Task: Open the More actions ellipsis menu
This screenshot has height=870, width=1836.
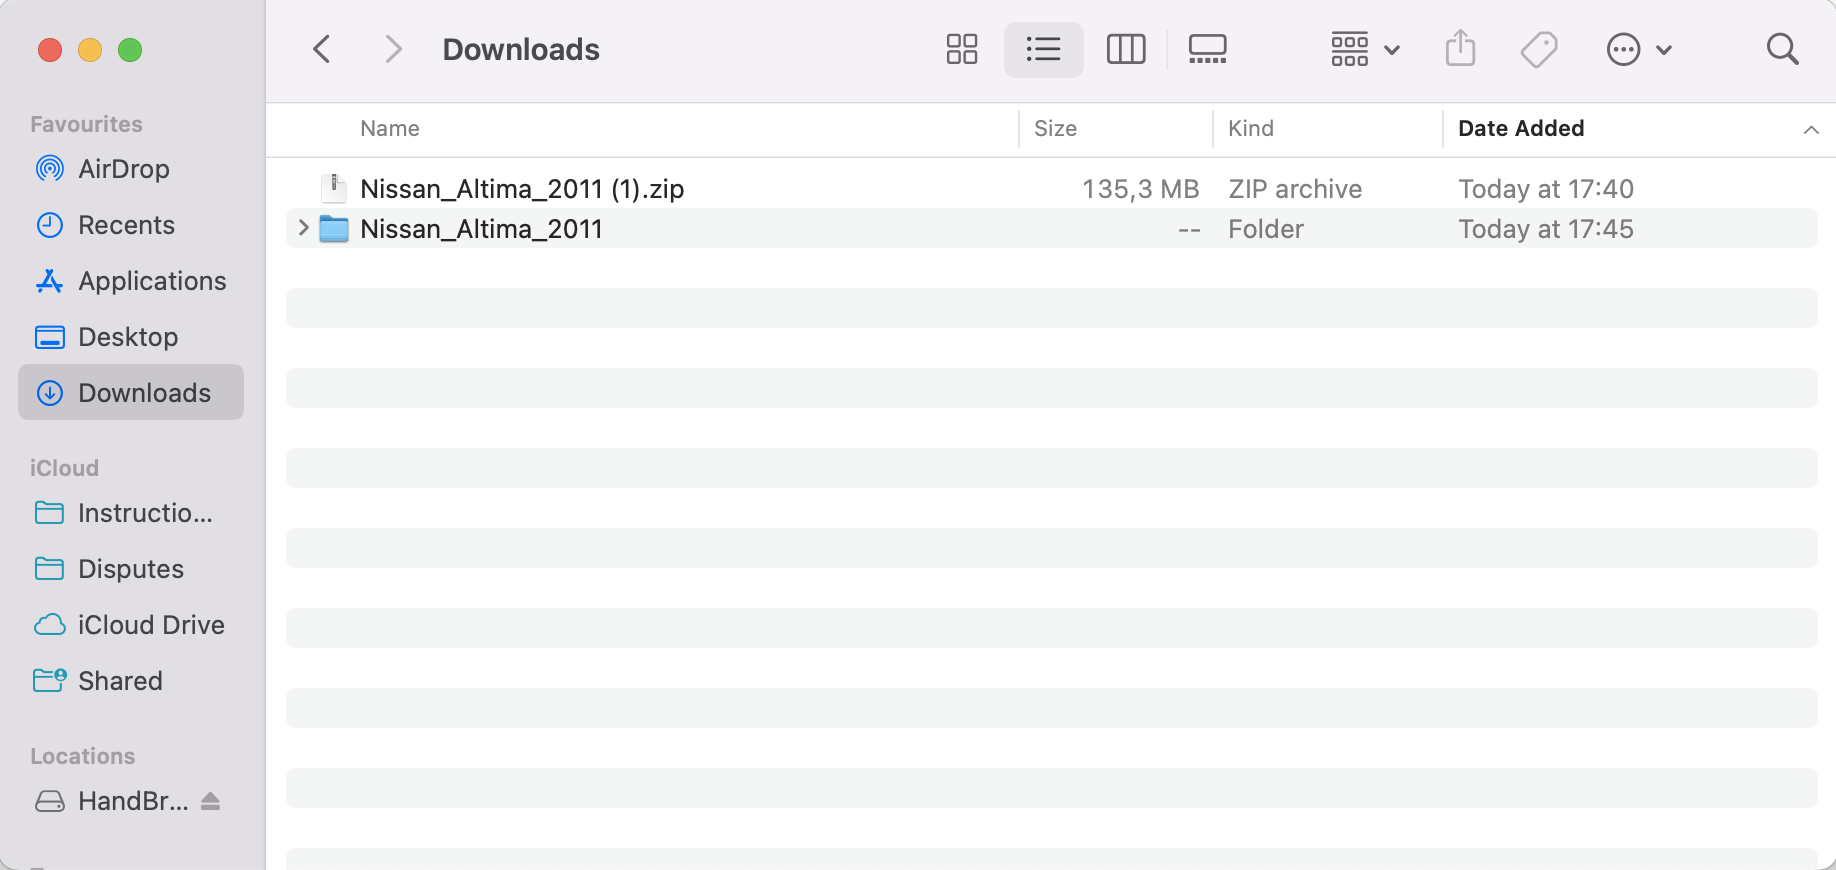Action: pyautogui.click(x=1638, y=49)
